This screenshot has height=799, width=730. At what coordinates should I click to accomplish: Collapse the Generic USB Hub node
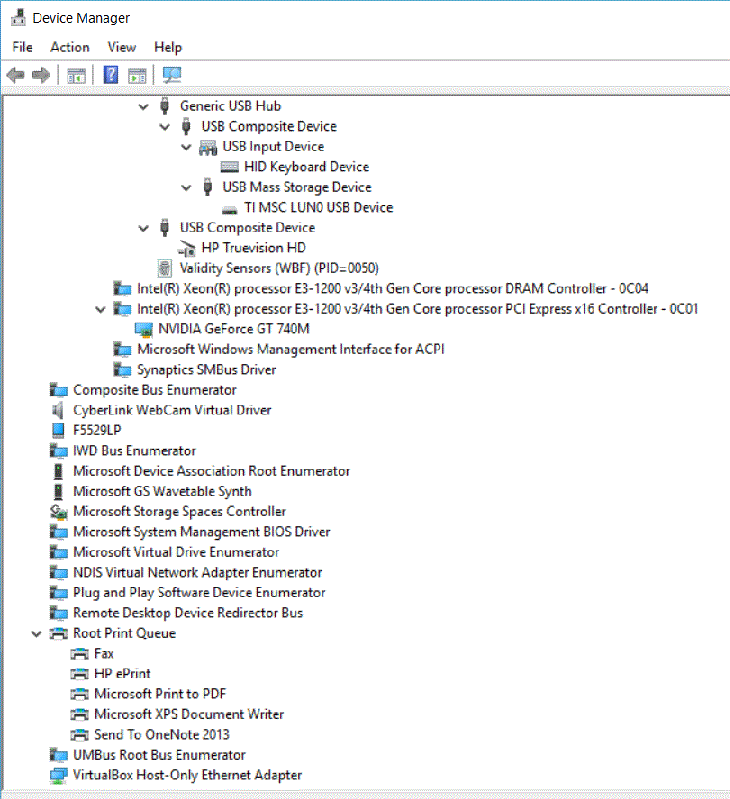click(x=144, y=106)
